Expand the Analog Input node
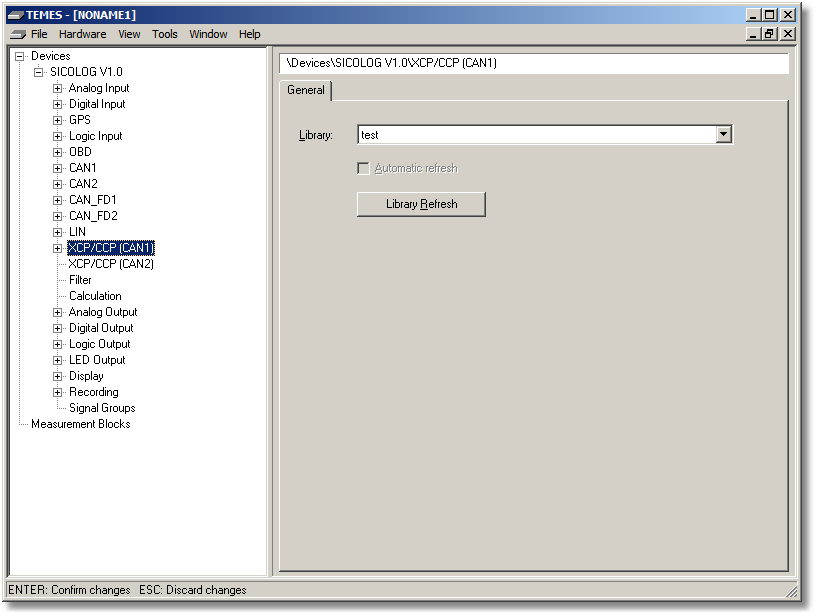The height and width of the screenshot is (616, 816). (58, 88)
